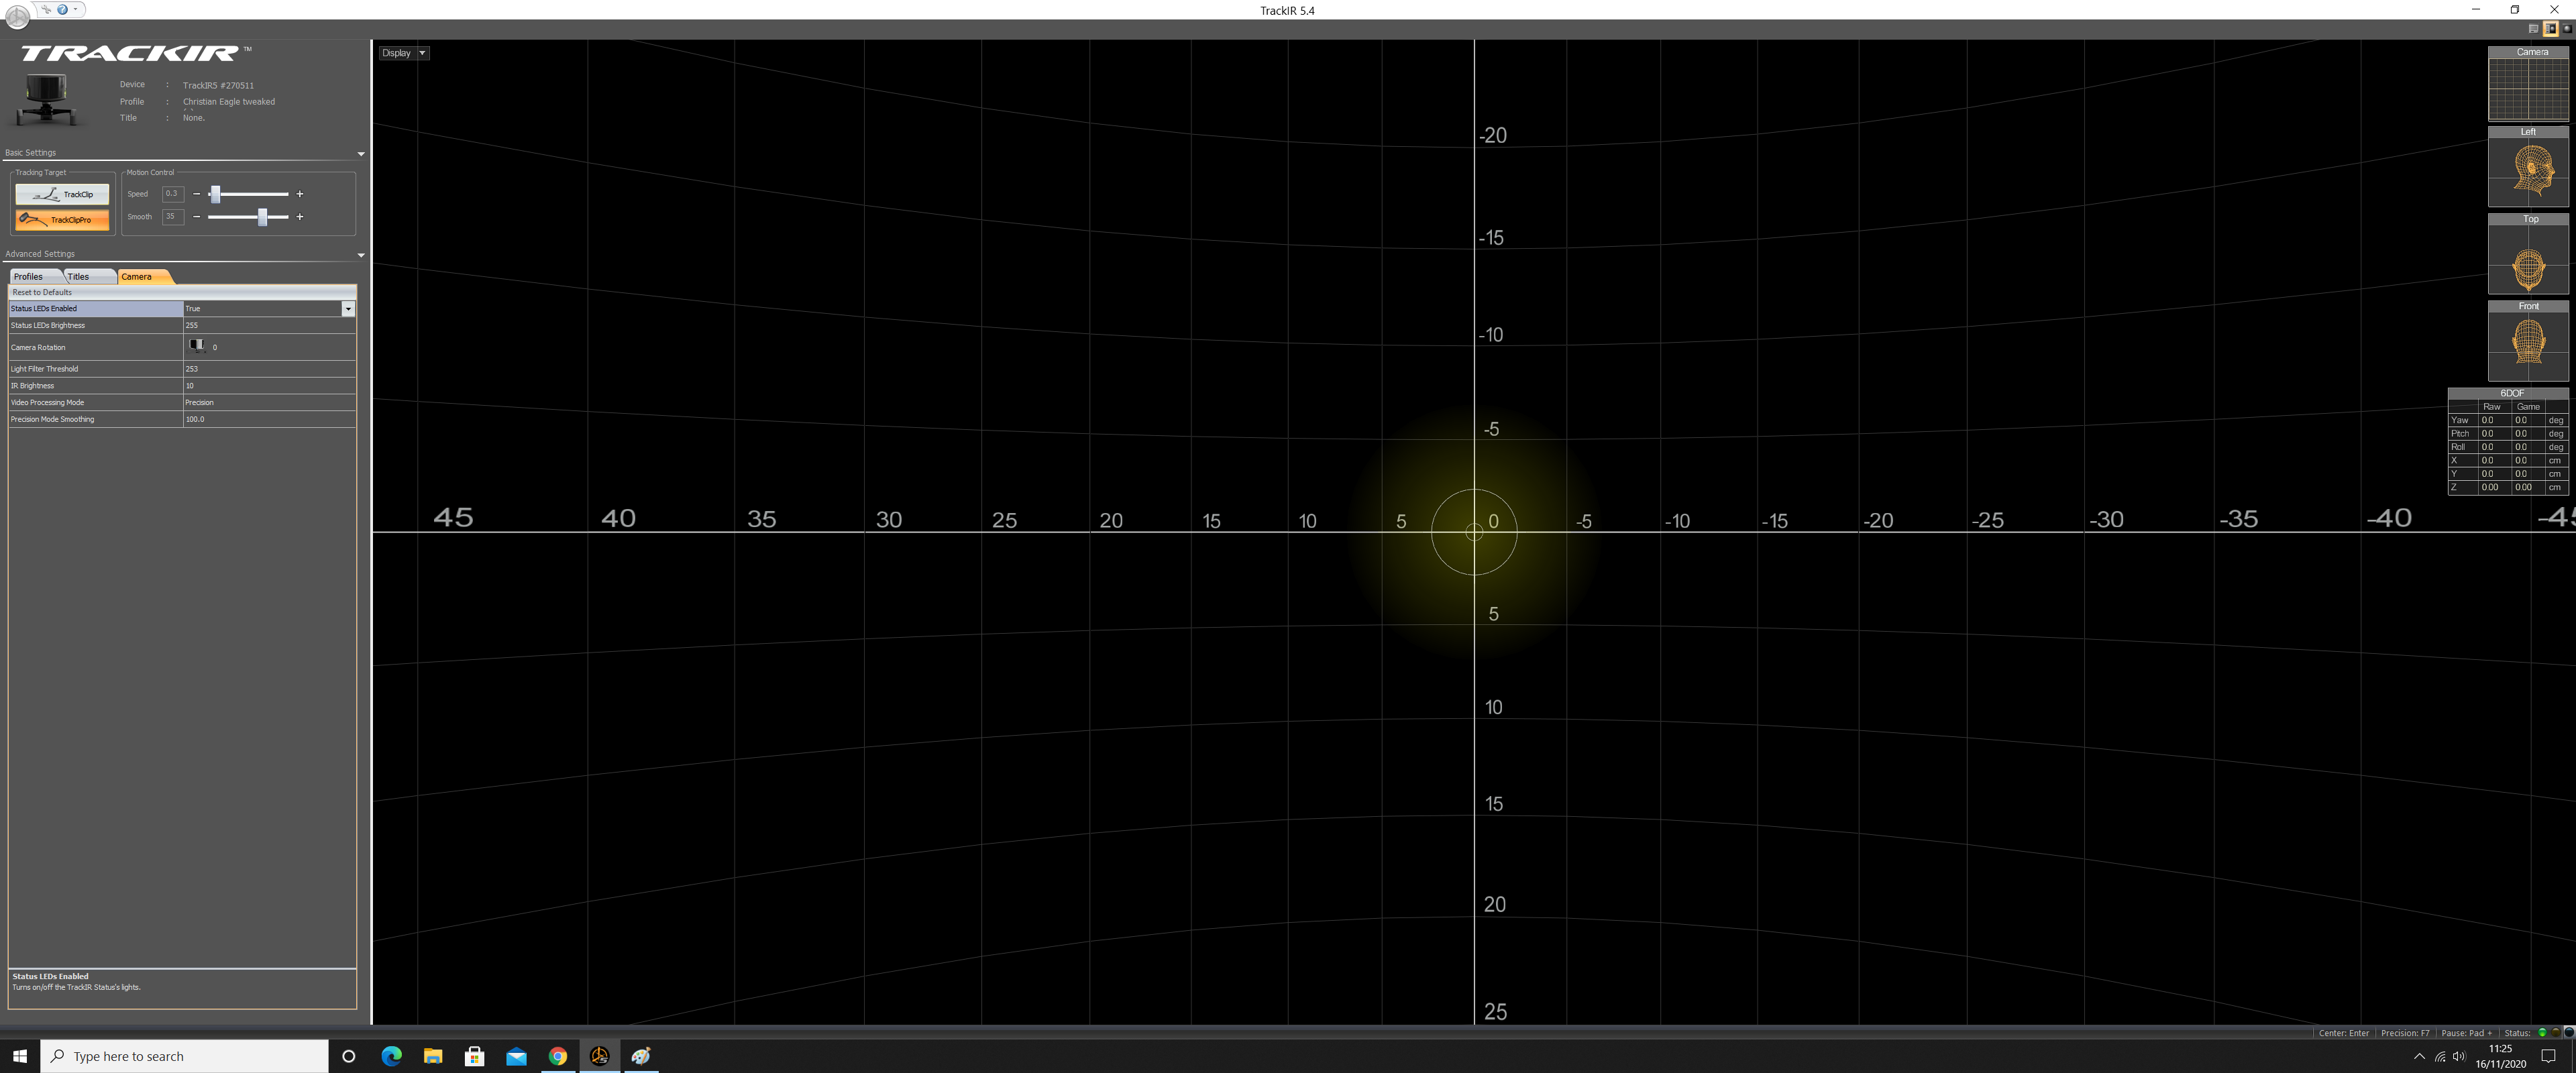Open the quick access toolbar dropdown arrow
This screenshot has height=1073, width=2576.
[x=76, y=9]
